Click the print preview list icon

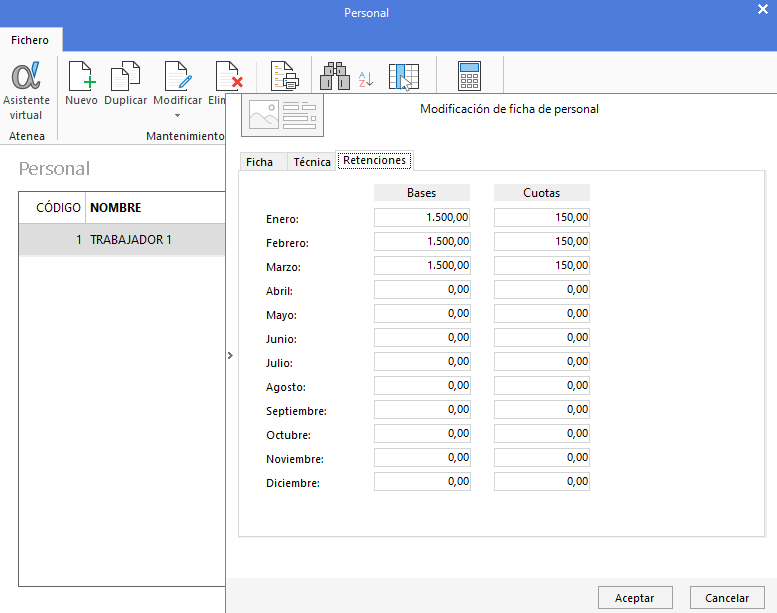(284, 76)
